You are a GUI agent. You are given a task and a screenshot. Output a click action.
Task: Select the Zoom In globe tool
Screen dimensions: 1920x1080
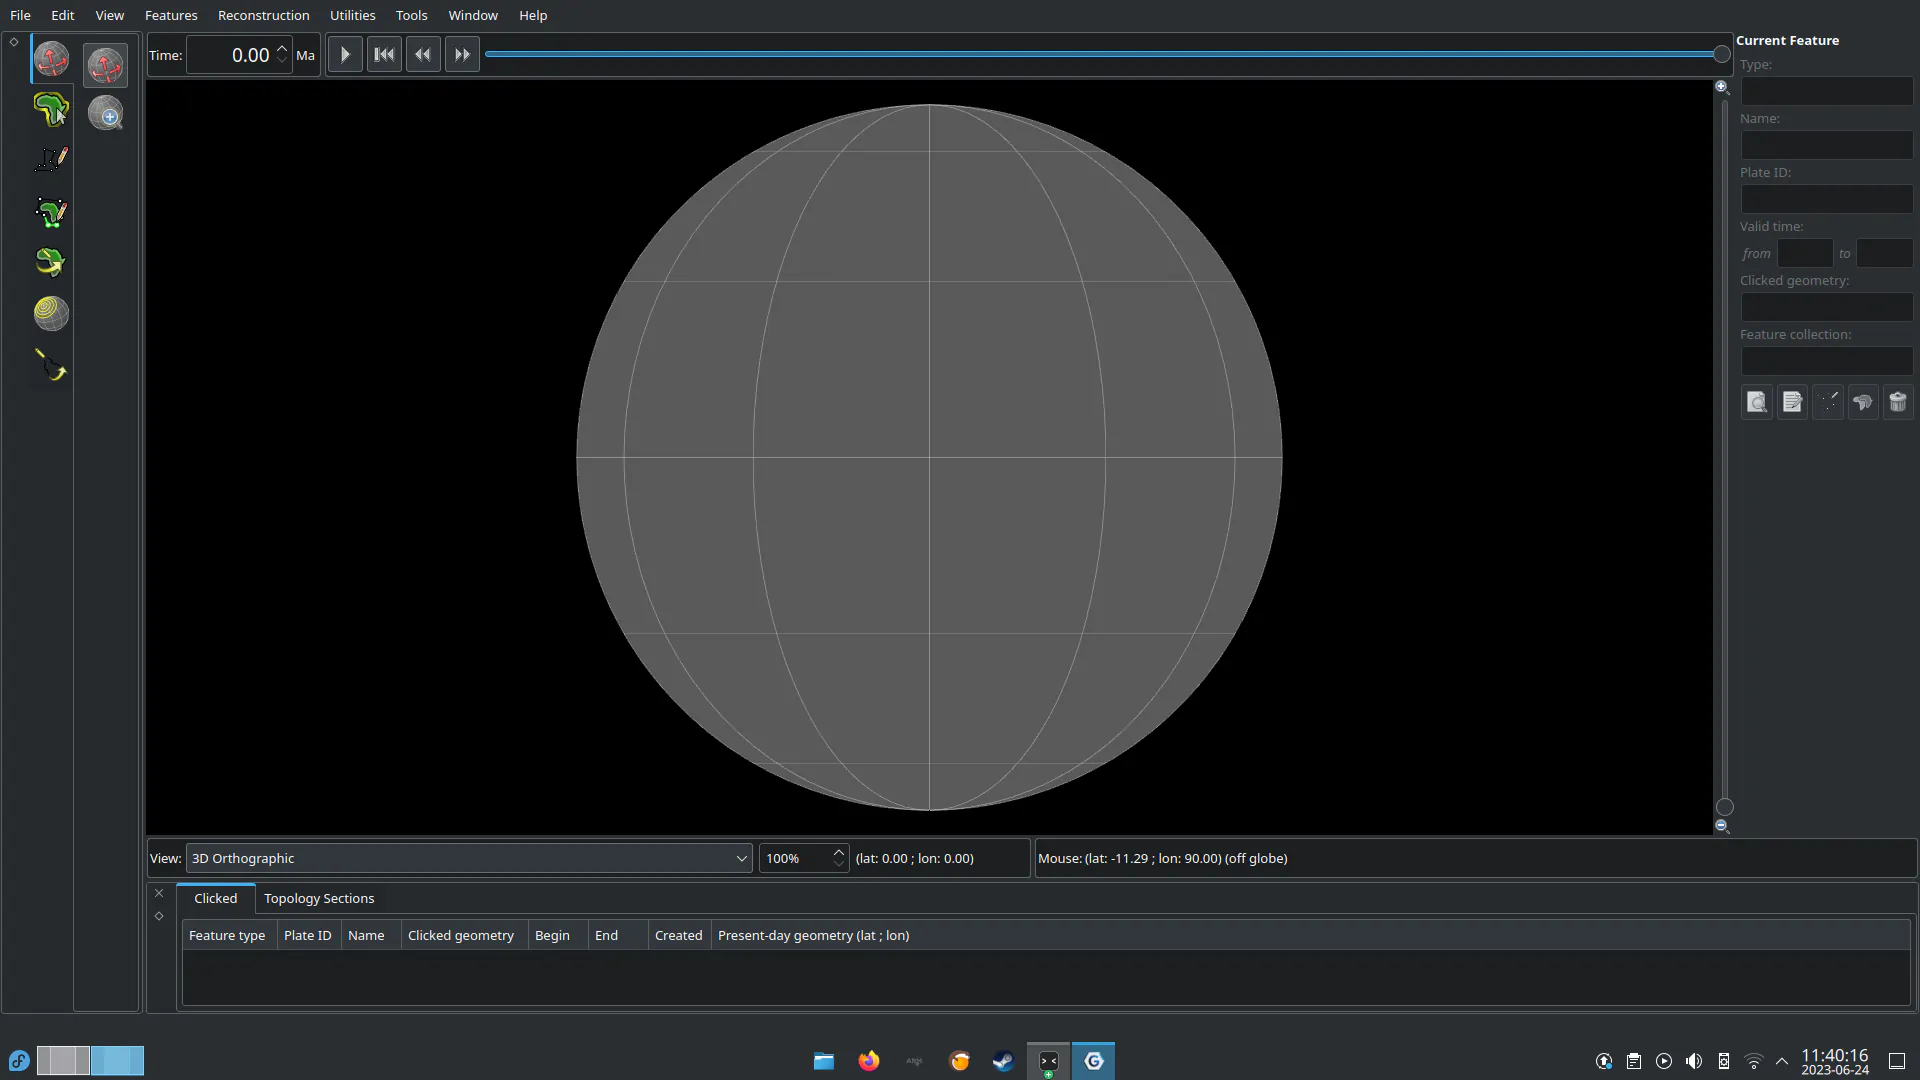tap(105, 113)
